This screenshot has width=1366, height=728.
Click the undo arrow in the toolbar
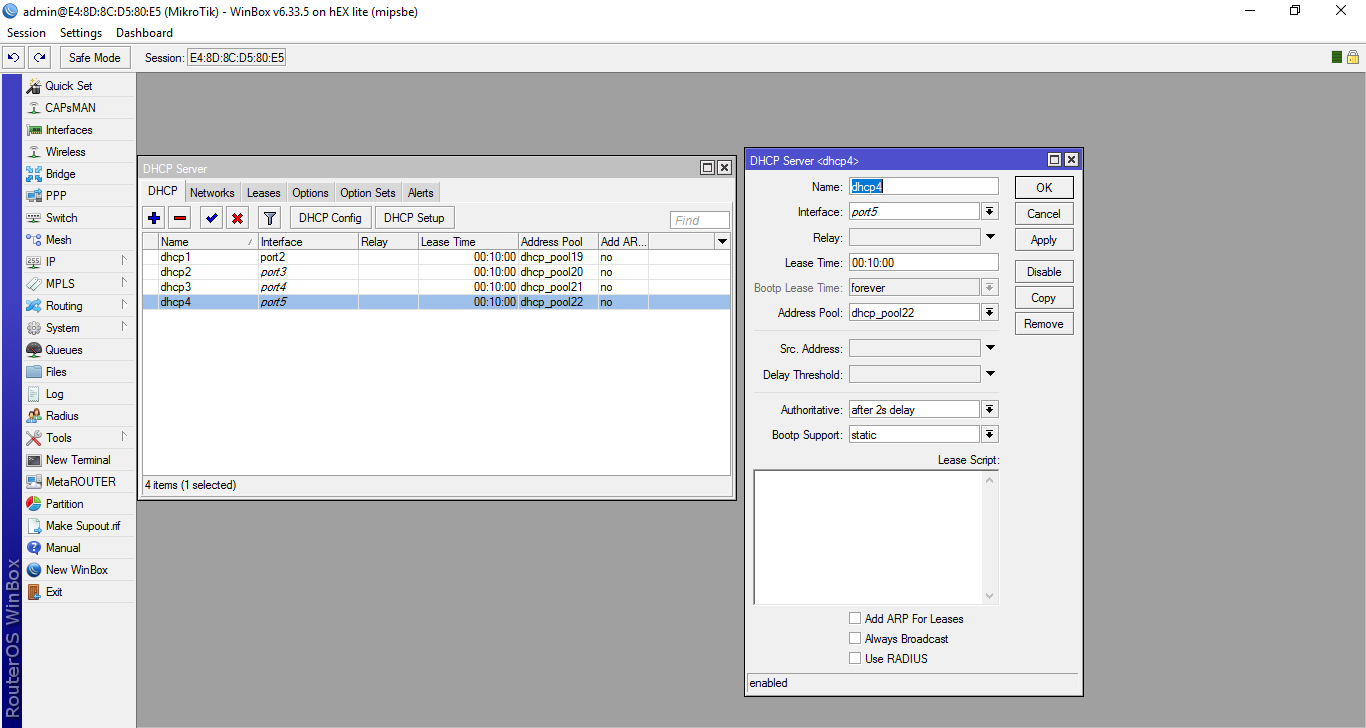point(14,58)
